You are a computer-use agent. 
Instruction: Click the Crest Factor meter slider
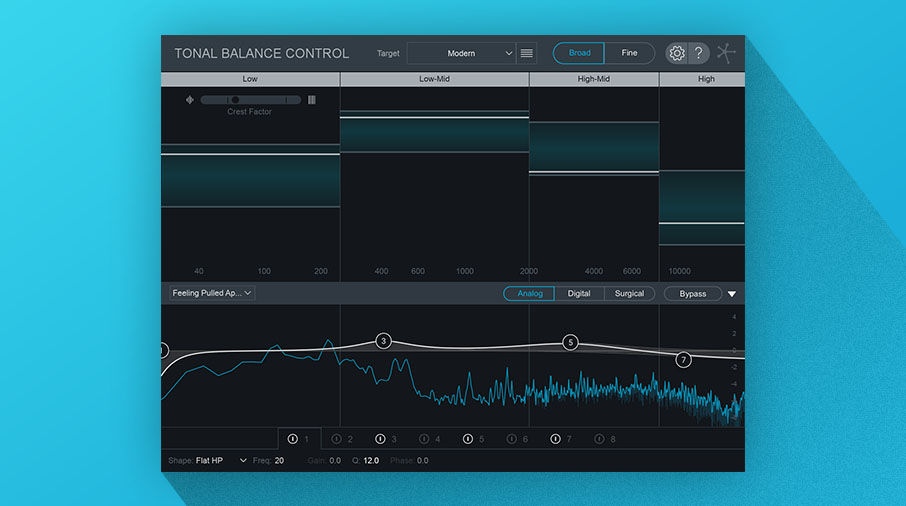(x=250, y=100)
